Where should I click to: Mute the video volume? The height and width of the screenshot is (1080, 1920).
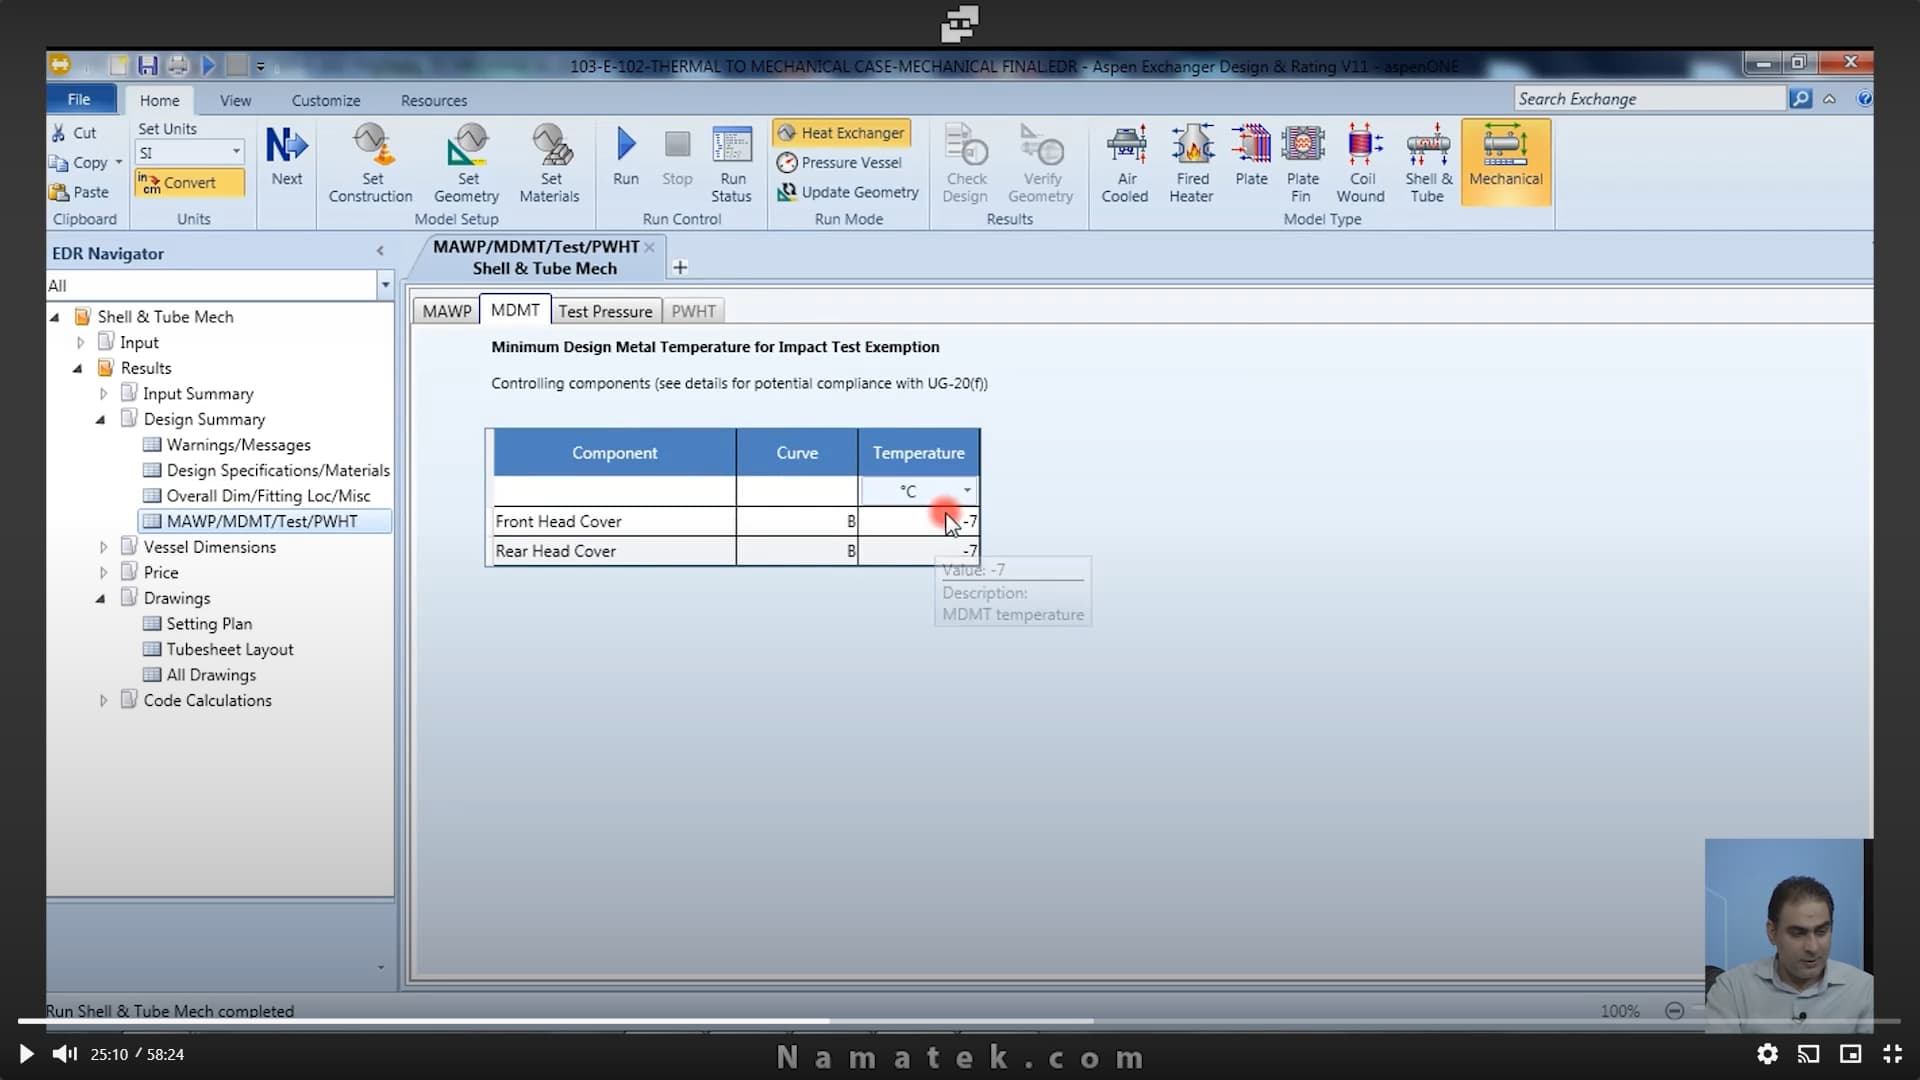pyautogui.click(x=65, y=1054)
